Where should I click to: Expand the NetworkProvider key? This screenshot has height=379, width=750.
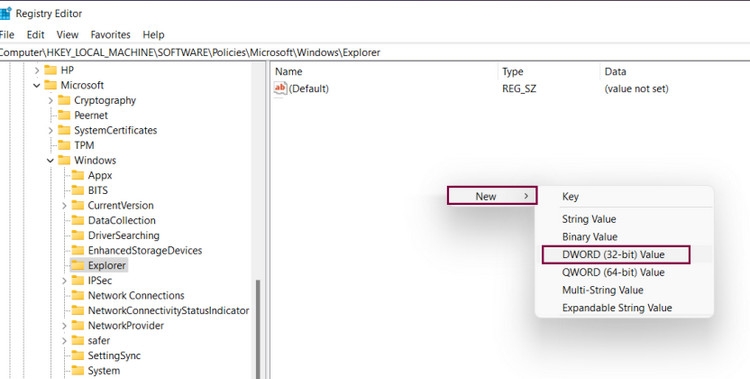click(x=64, y=325)
